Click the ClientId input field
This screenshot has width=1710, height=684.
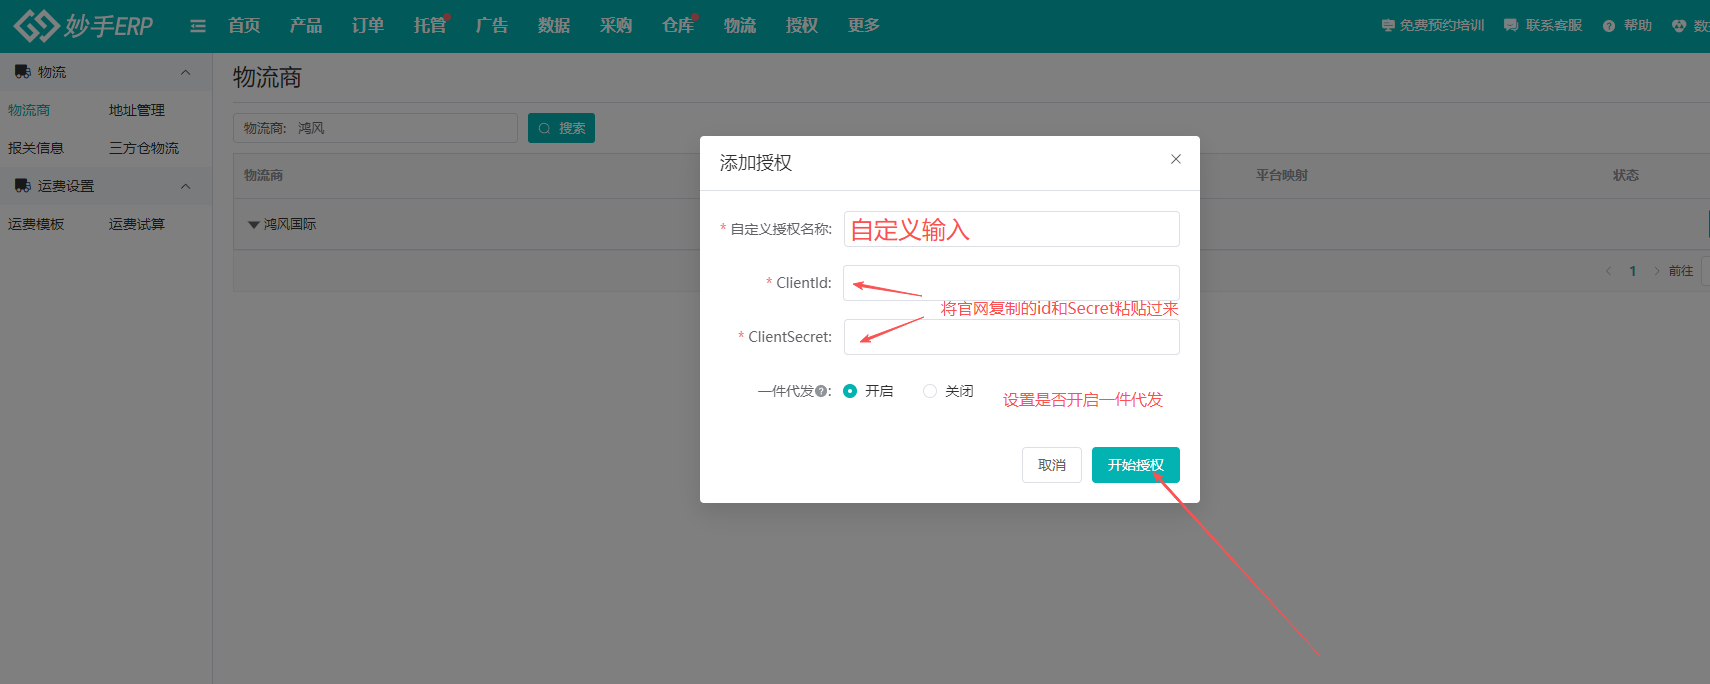tap(1012, 283)
